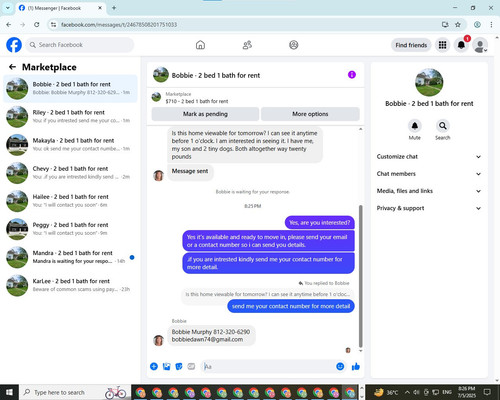The image size is (500, 400).
Task: Attach a photo using the image icon
Action: point(166,366)
